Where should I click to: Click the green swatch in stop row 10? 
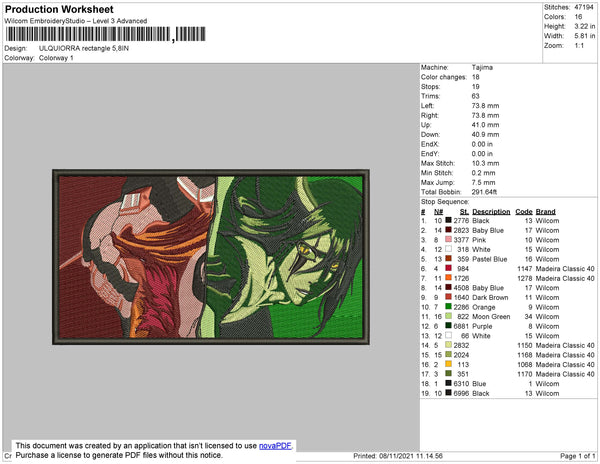click(448, 307)
